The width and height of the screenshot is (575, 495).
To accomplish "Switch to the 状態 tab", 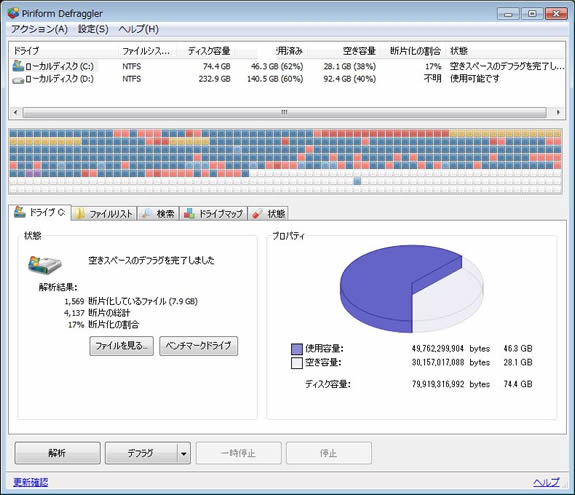I will click(268, 213).
